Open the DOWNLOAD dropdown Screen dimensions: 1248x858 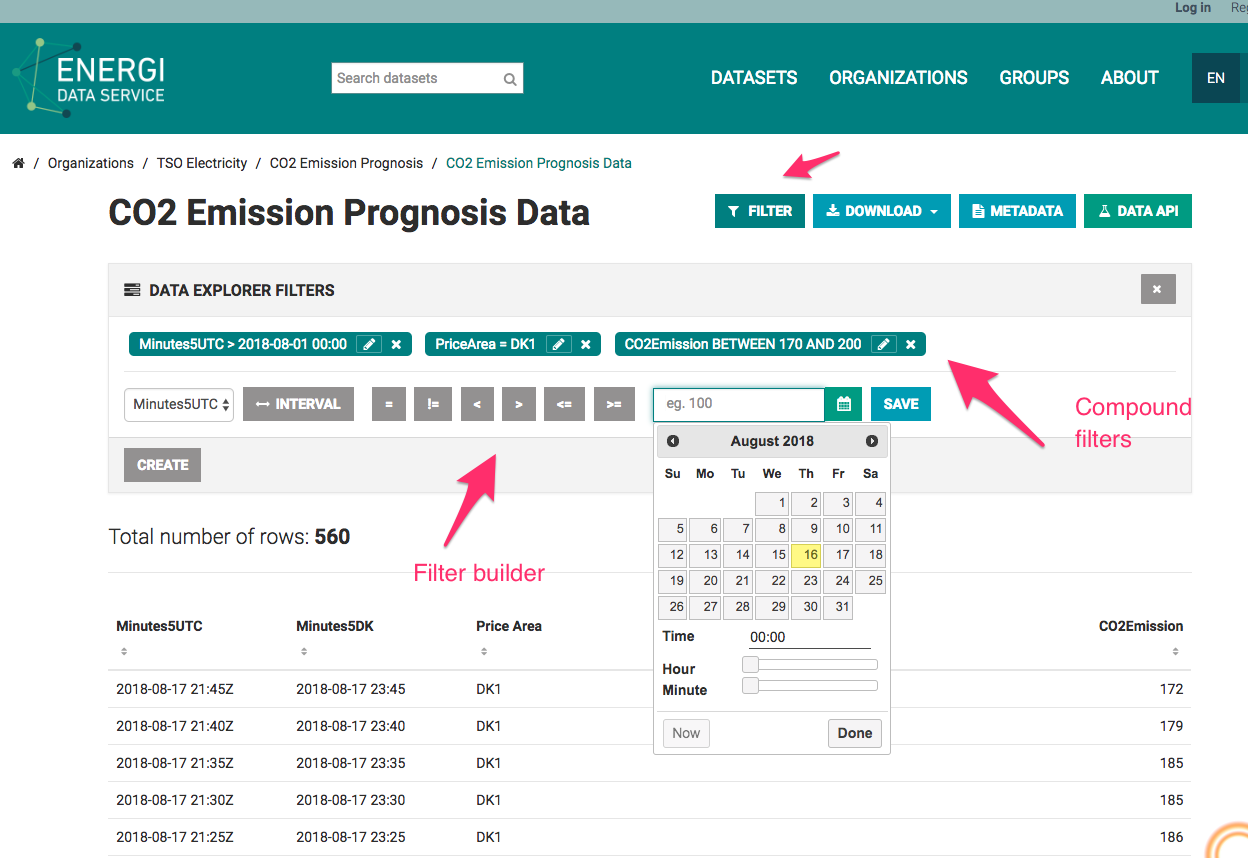click(x=881, y=211)
